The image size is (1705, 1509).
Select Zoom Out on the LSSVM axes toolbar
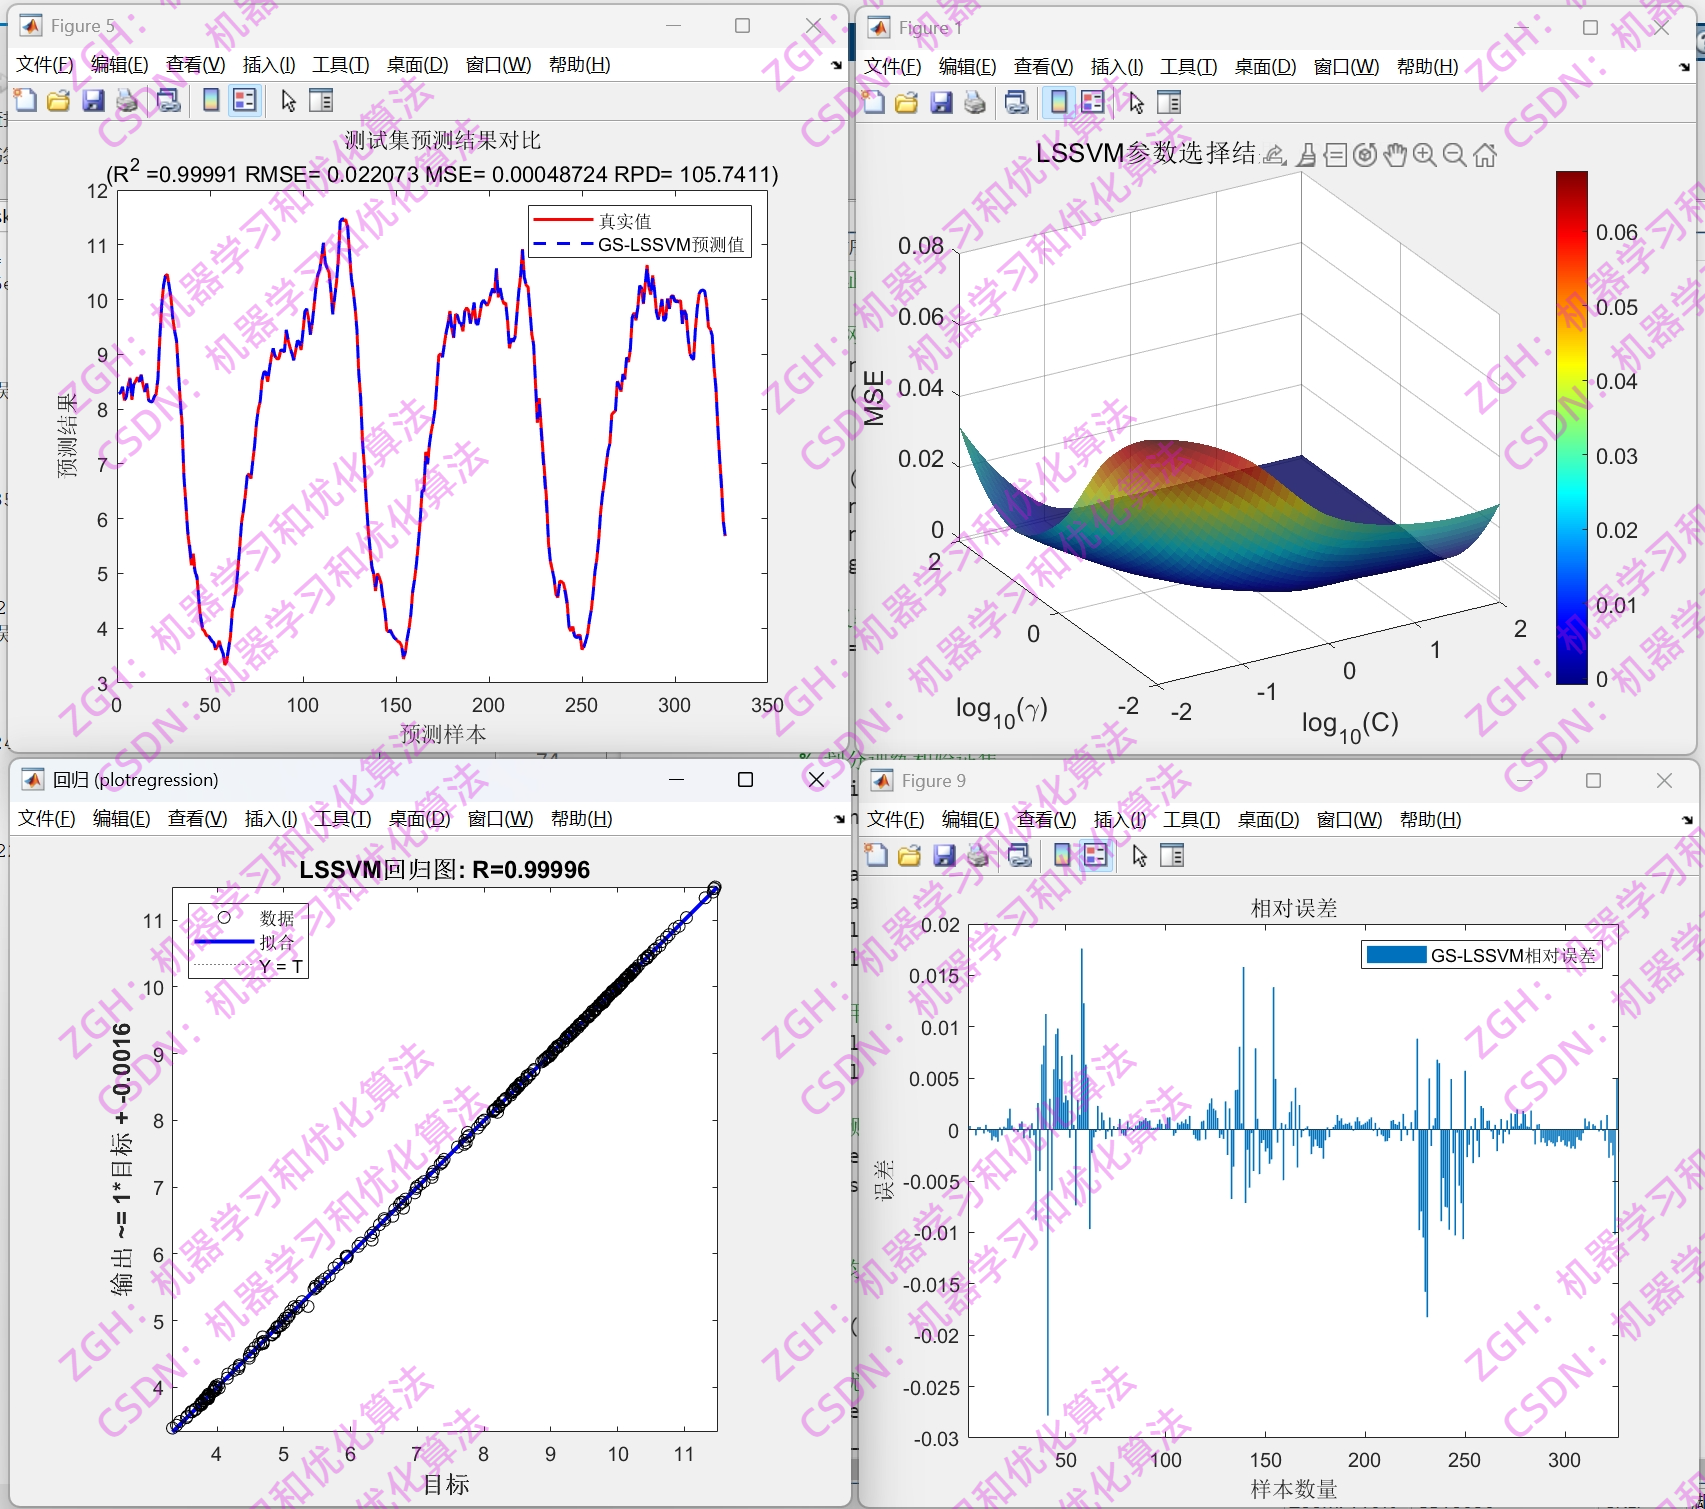pyautogui.click(x=1455, y=155)
